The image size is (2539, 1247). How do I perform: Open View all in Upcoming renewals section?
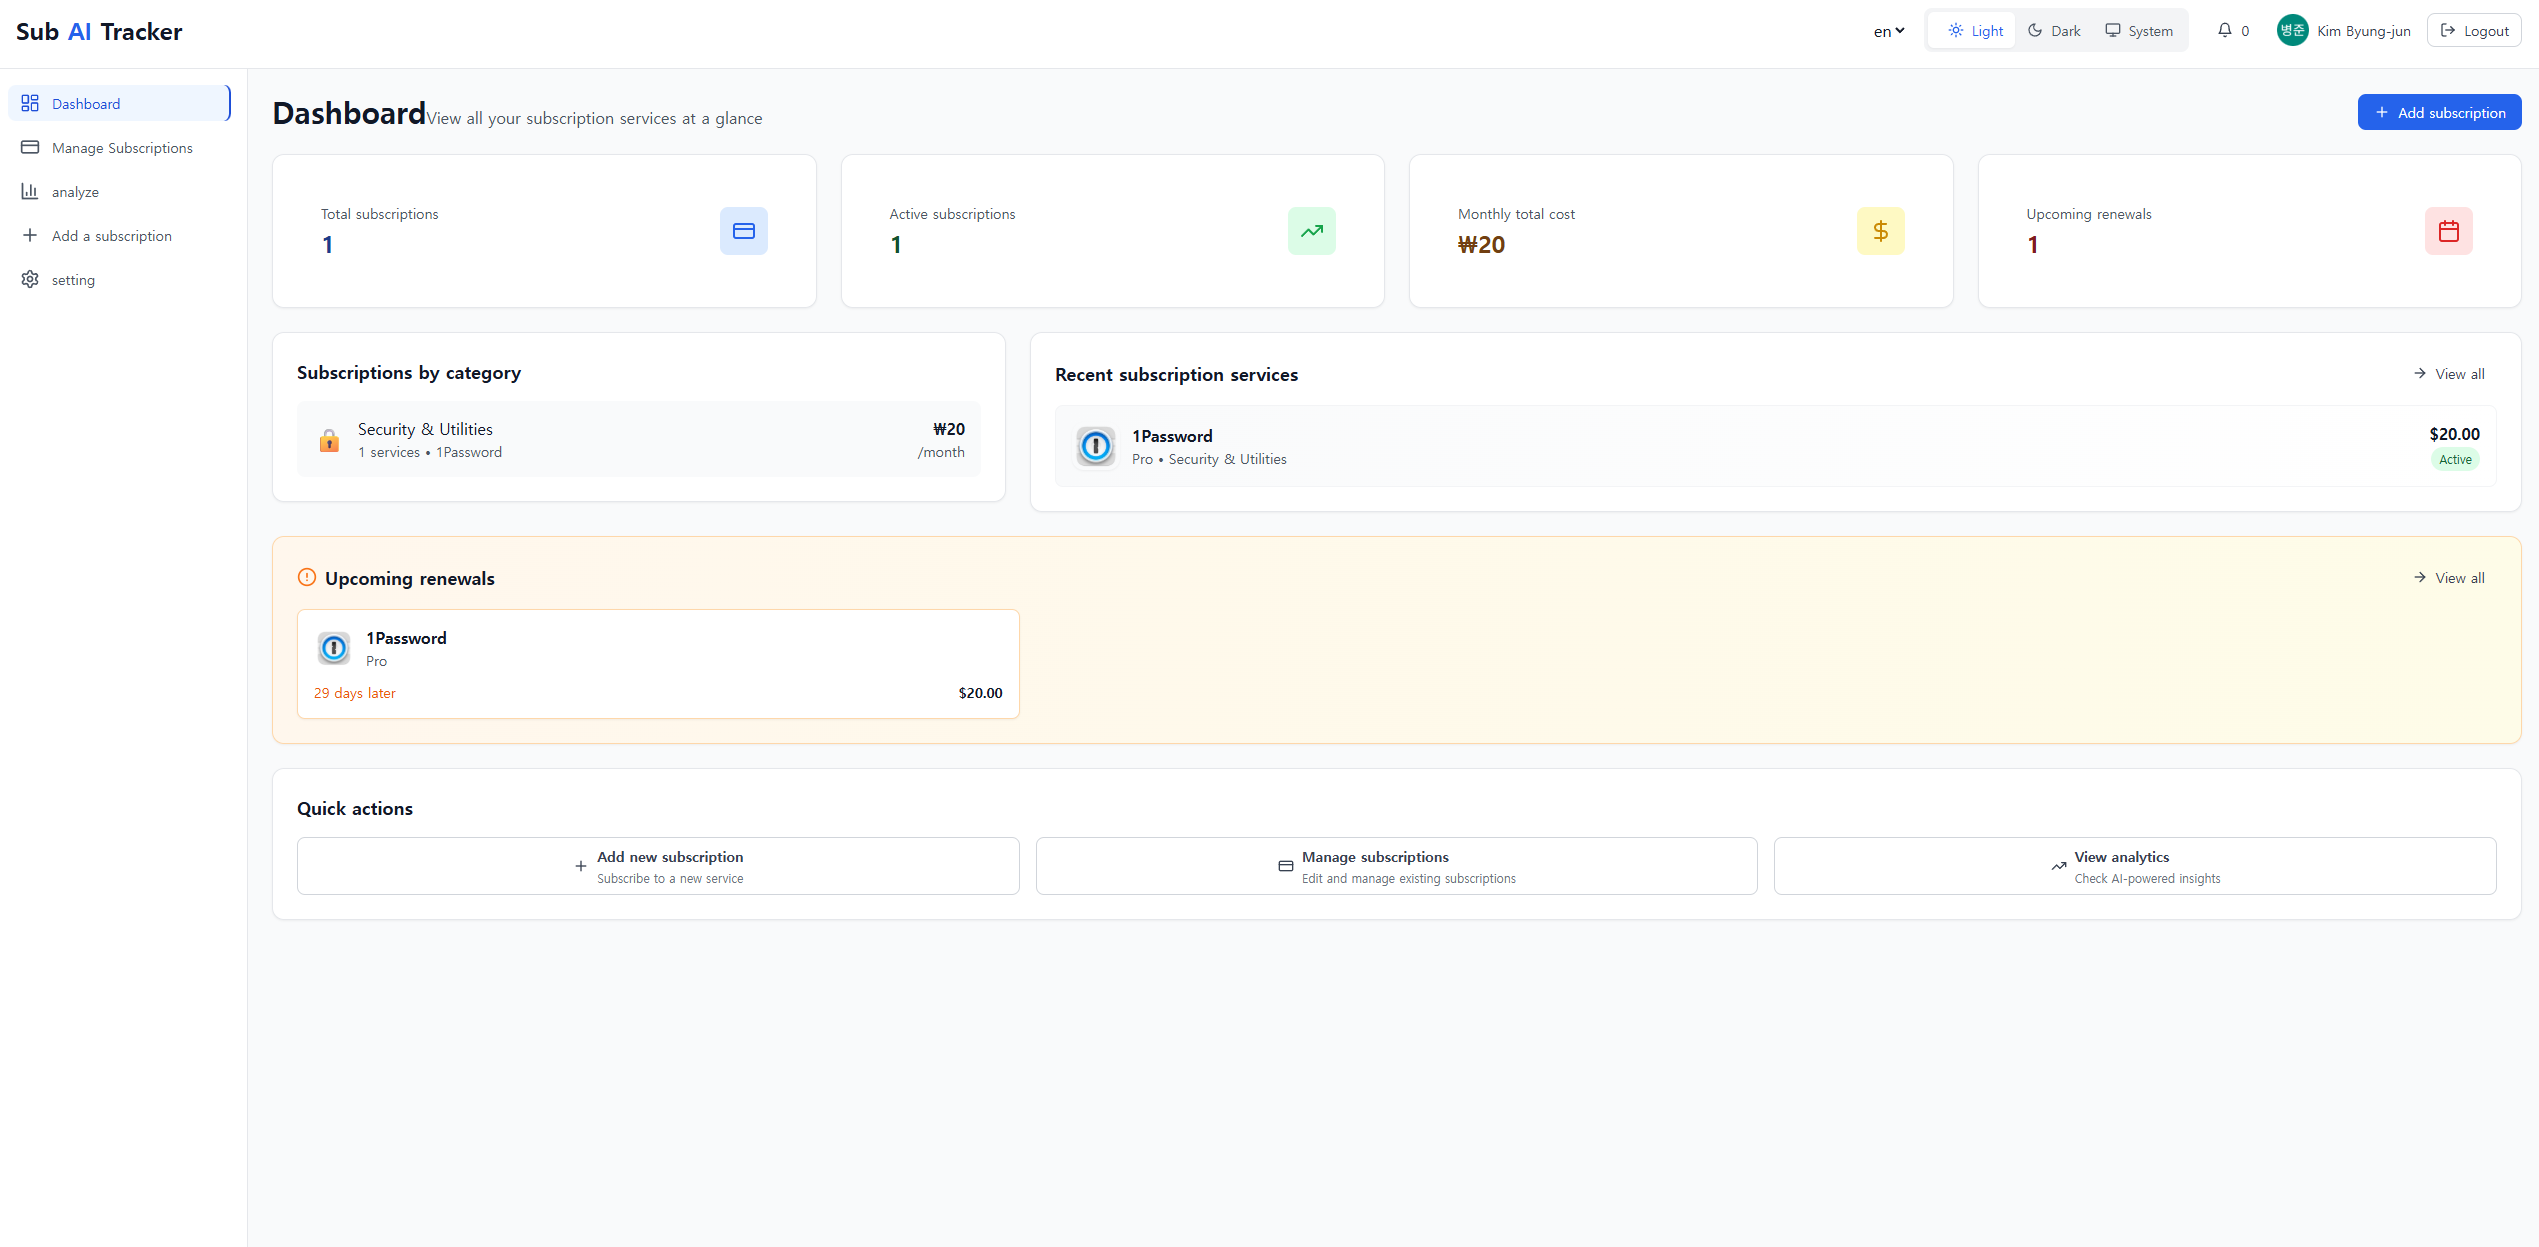(x=2449, y=578)
